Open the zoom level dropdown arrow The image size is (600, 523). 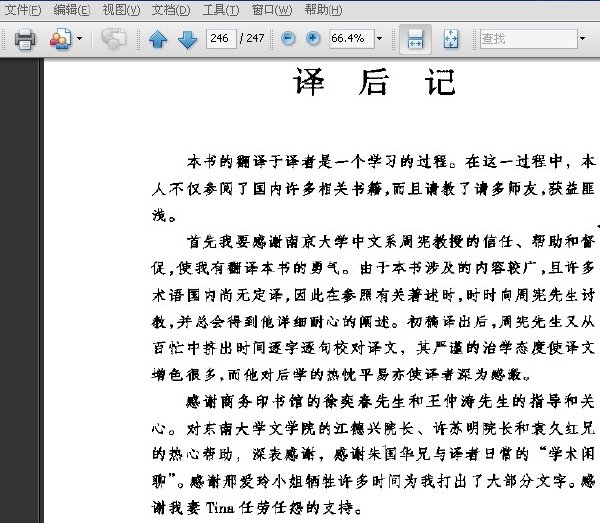tap(379, 39)
